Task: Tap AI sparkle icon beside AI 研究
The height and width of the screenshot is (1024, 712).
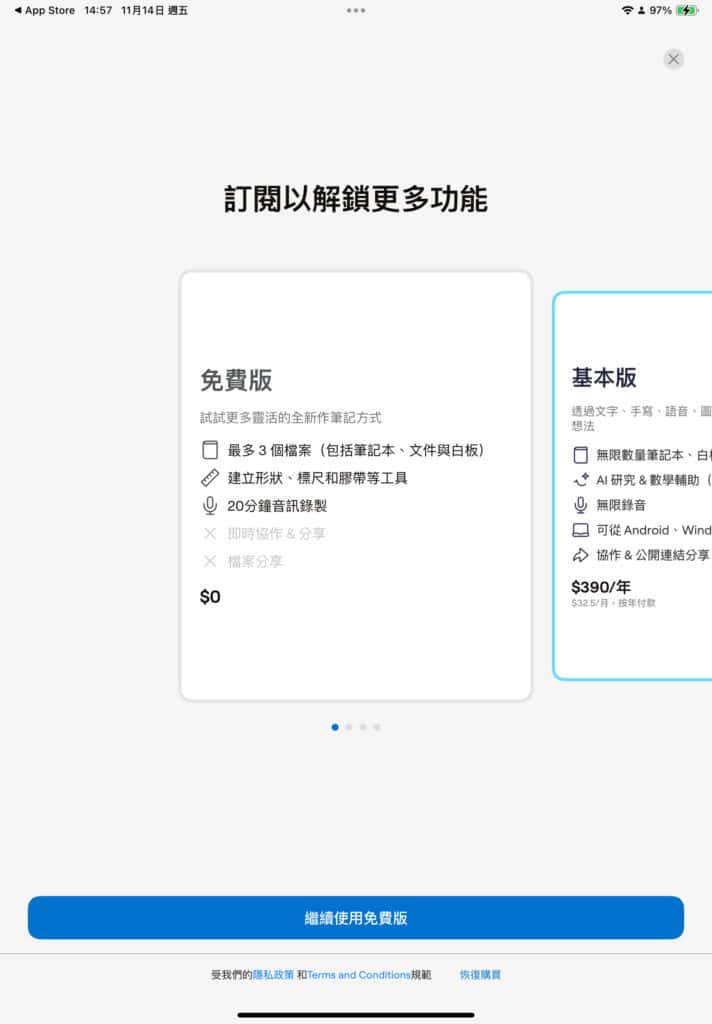Action: point(581,480)
